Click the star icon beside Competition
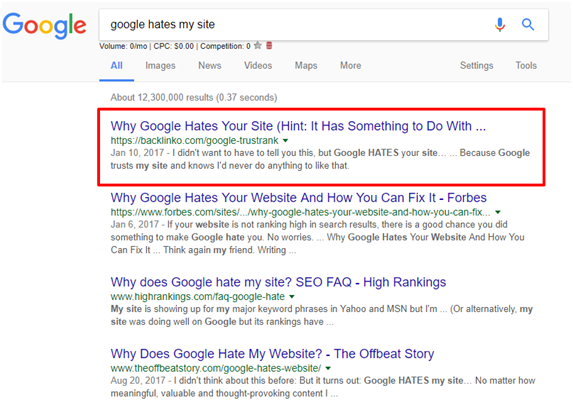This screenshot has width=573, height=402. (258, 46)
